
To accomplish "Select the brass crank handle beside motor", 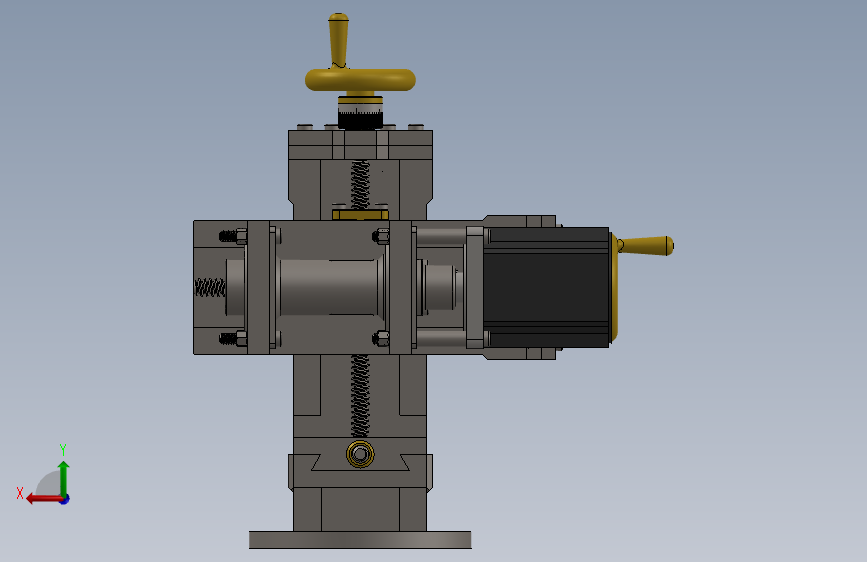I will [x=645, y=246].
